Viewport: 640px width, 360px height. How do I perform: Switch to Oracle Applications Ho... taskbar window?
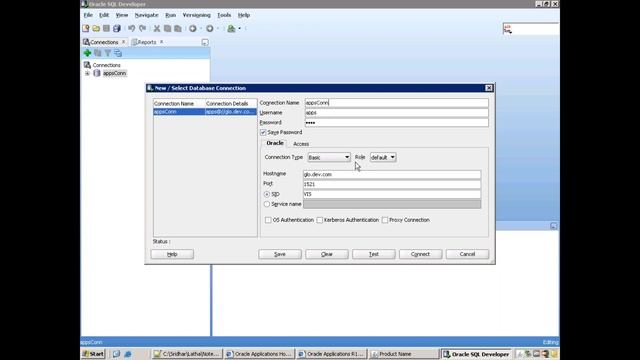point(259,354)
